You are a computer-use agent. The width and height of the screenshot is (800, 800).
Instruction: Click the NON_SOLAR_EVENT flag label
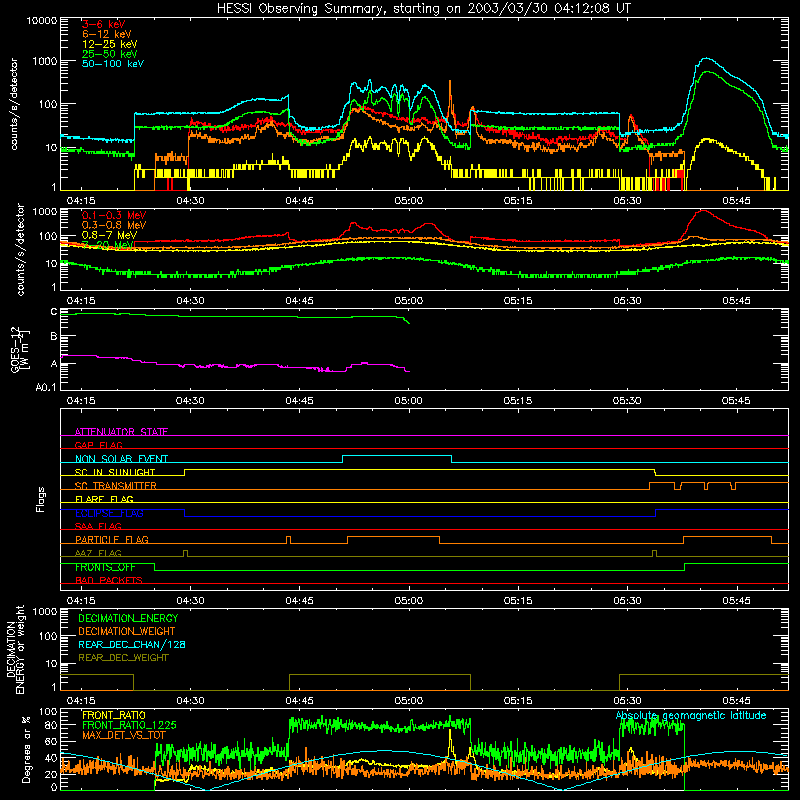(x=121, y=459)
